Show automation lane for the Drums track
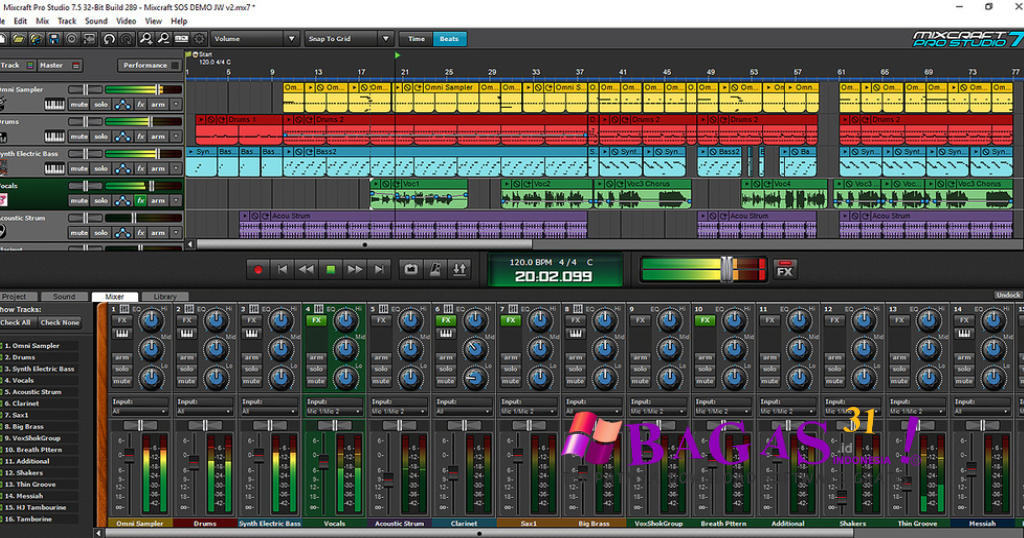This screenshot has height=538, width=1024. coord(122,136)
